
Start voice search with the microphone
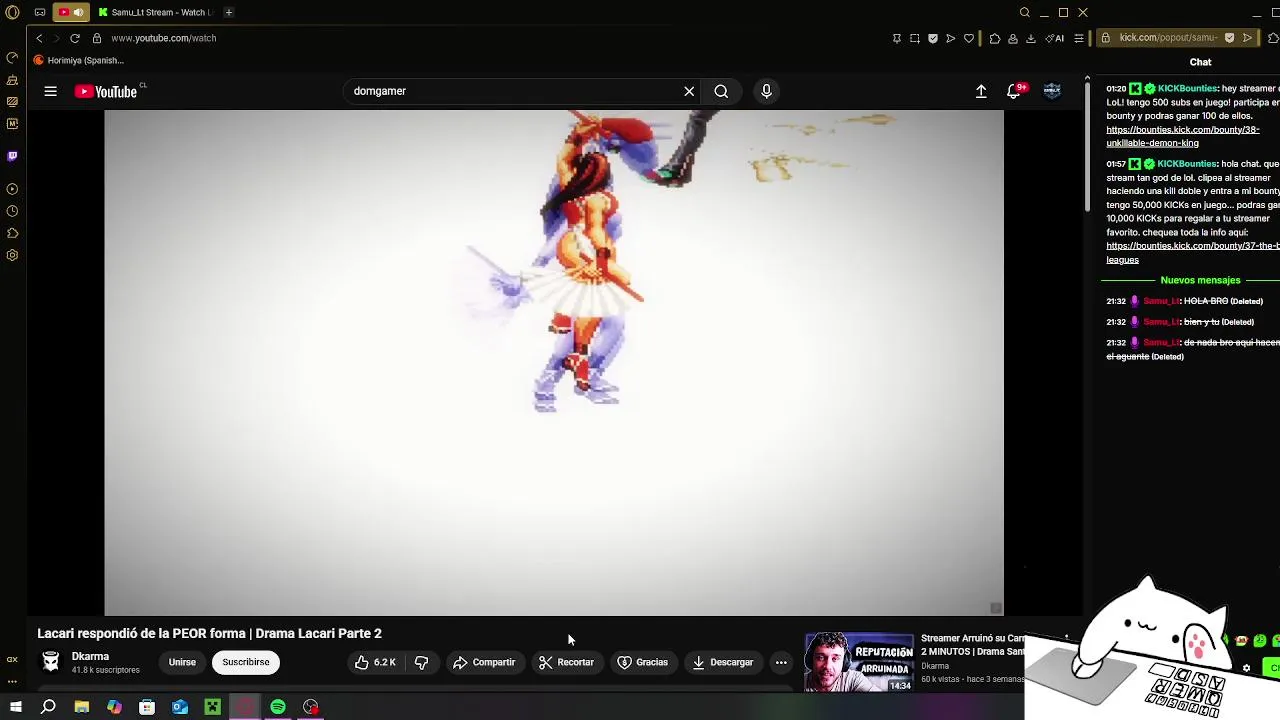pos(766,91)
